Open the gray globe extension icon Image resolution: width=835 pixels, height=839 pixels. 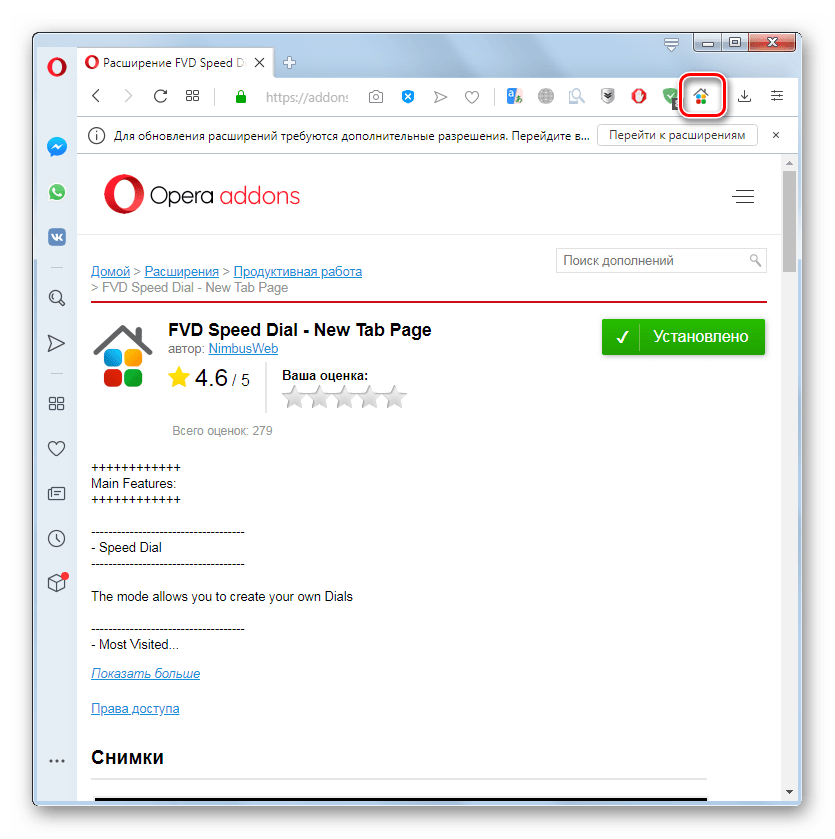[546, 96]
